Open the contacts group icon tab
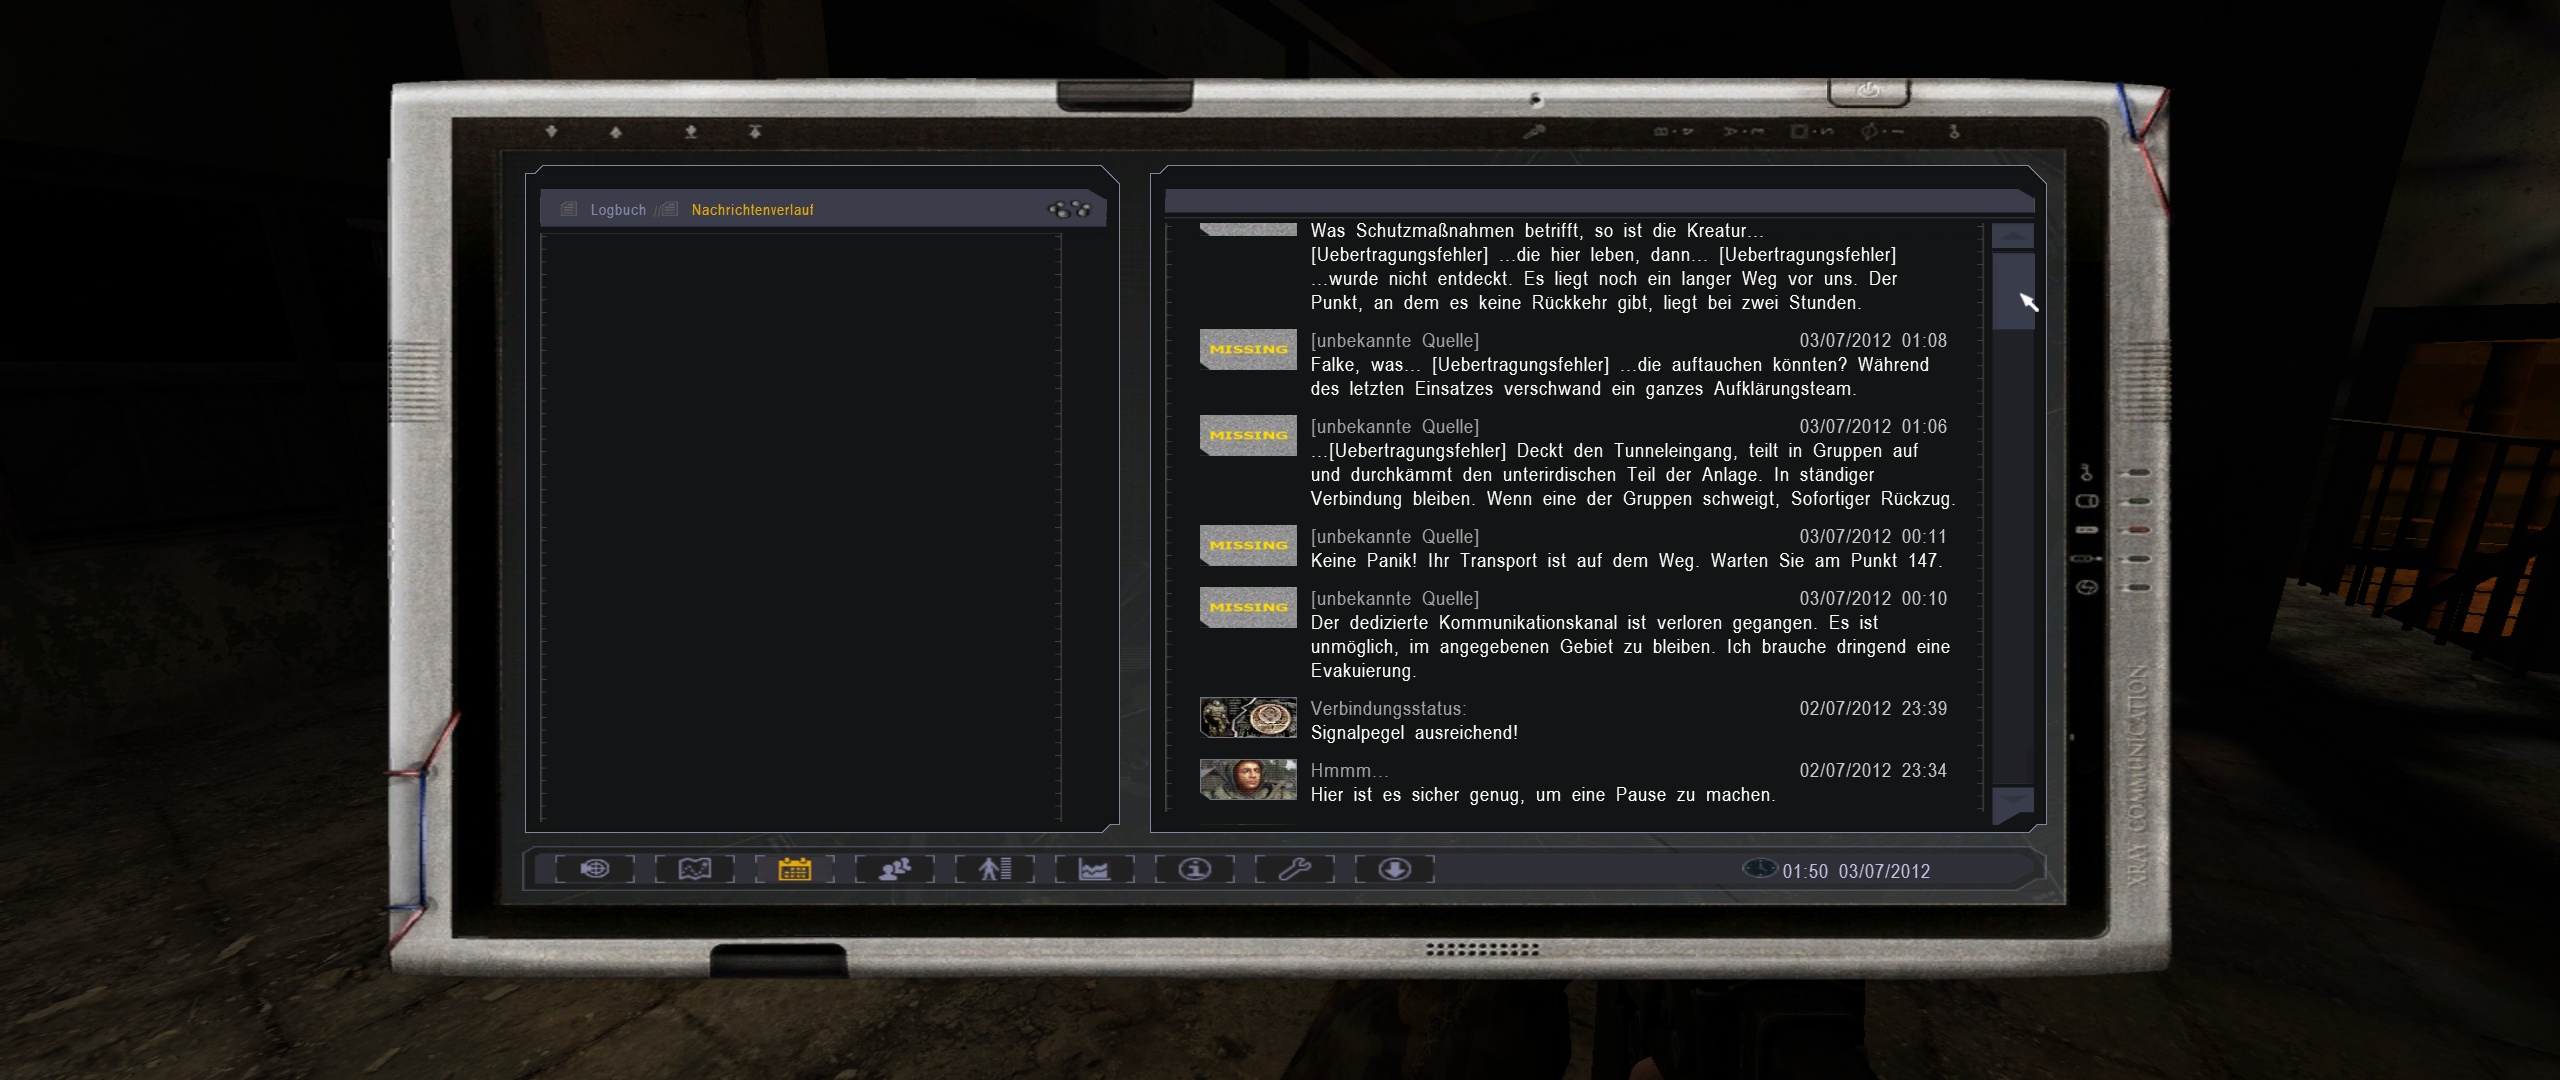Viewport: 2560px width, 1080px height. tap(895, 869)
